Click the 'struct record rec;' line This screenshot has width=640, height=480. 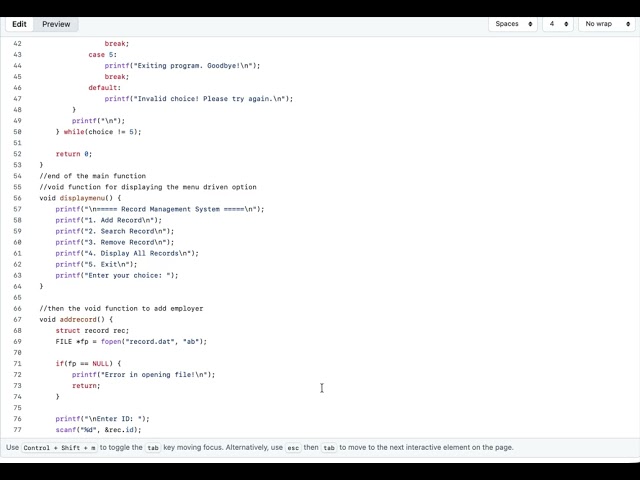pyautogui.click(x=92, y=331)
